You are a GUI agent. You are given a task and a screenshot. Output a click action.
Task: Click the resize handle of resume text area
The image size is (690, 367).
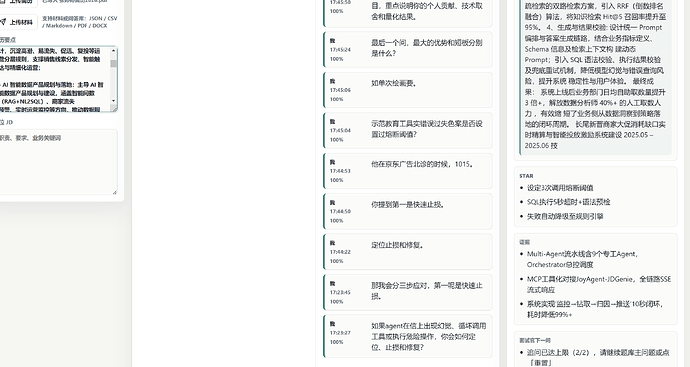[x=115, y=109]
